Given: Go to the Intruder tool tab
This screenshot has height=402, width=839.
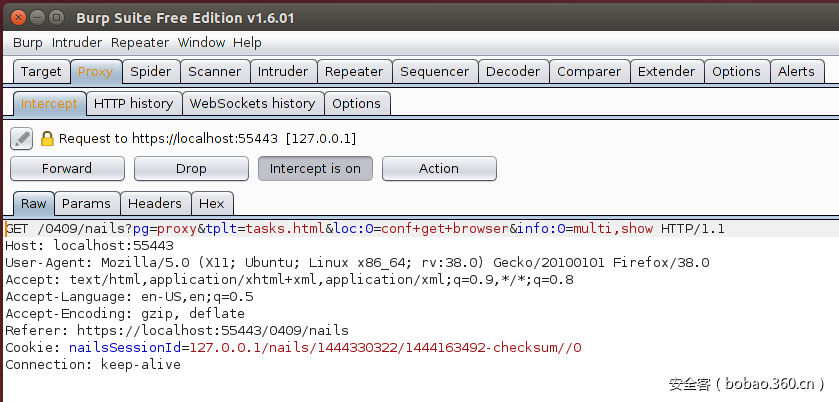Looking at the screenshot, I should pos(283,72).
